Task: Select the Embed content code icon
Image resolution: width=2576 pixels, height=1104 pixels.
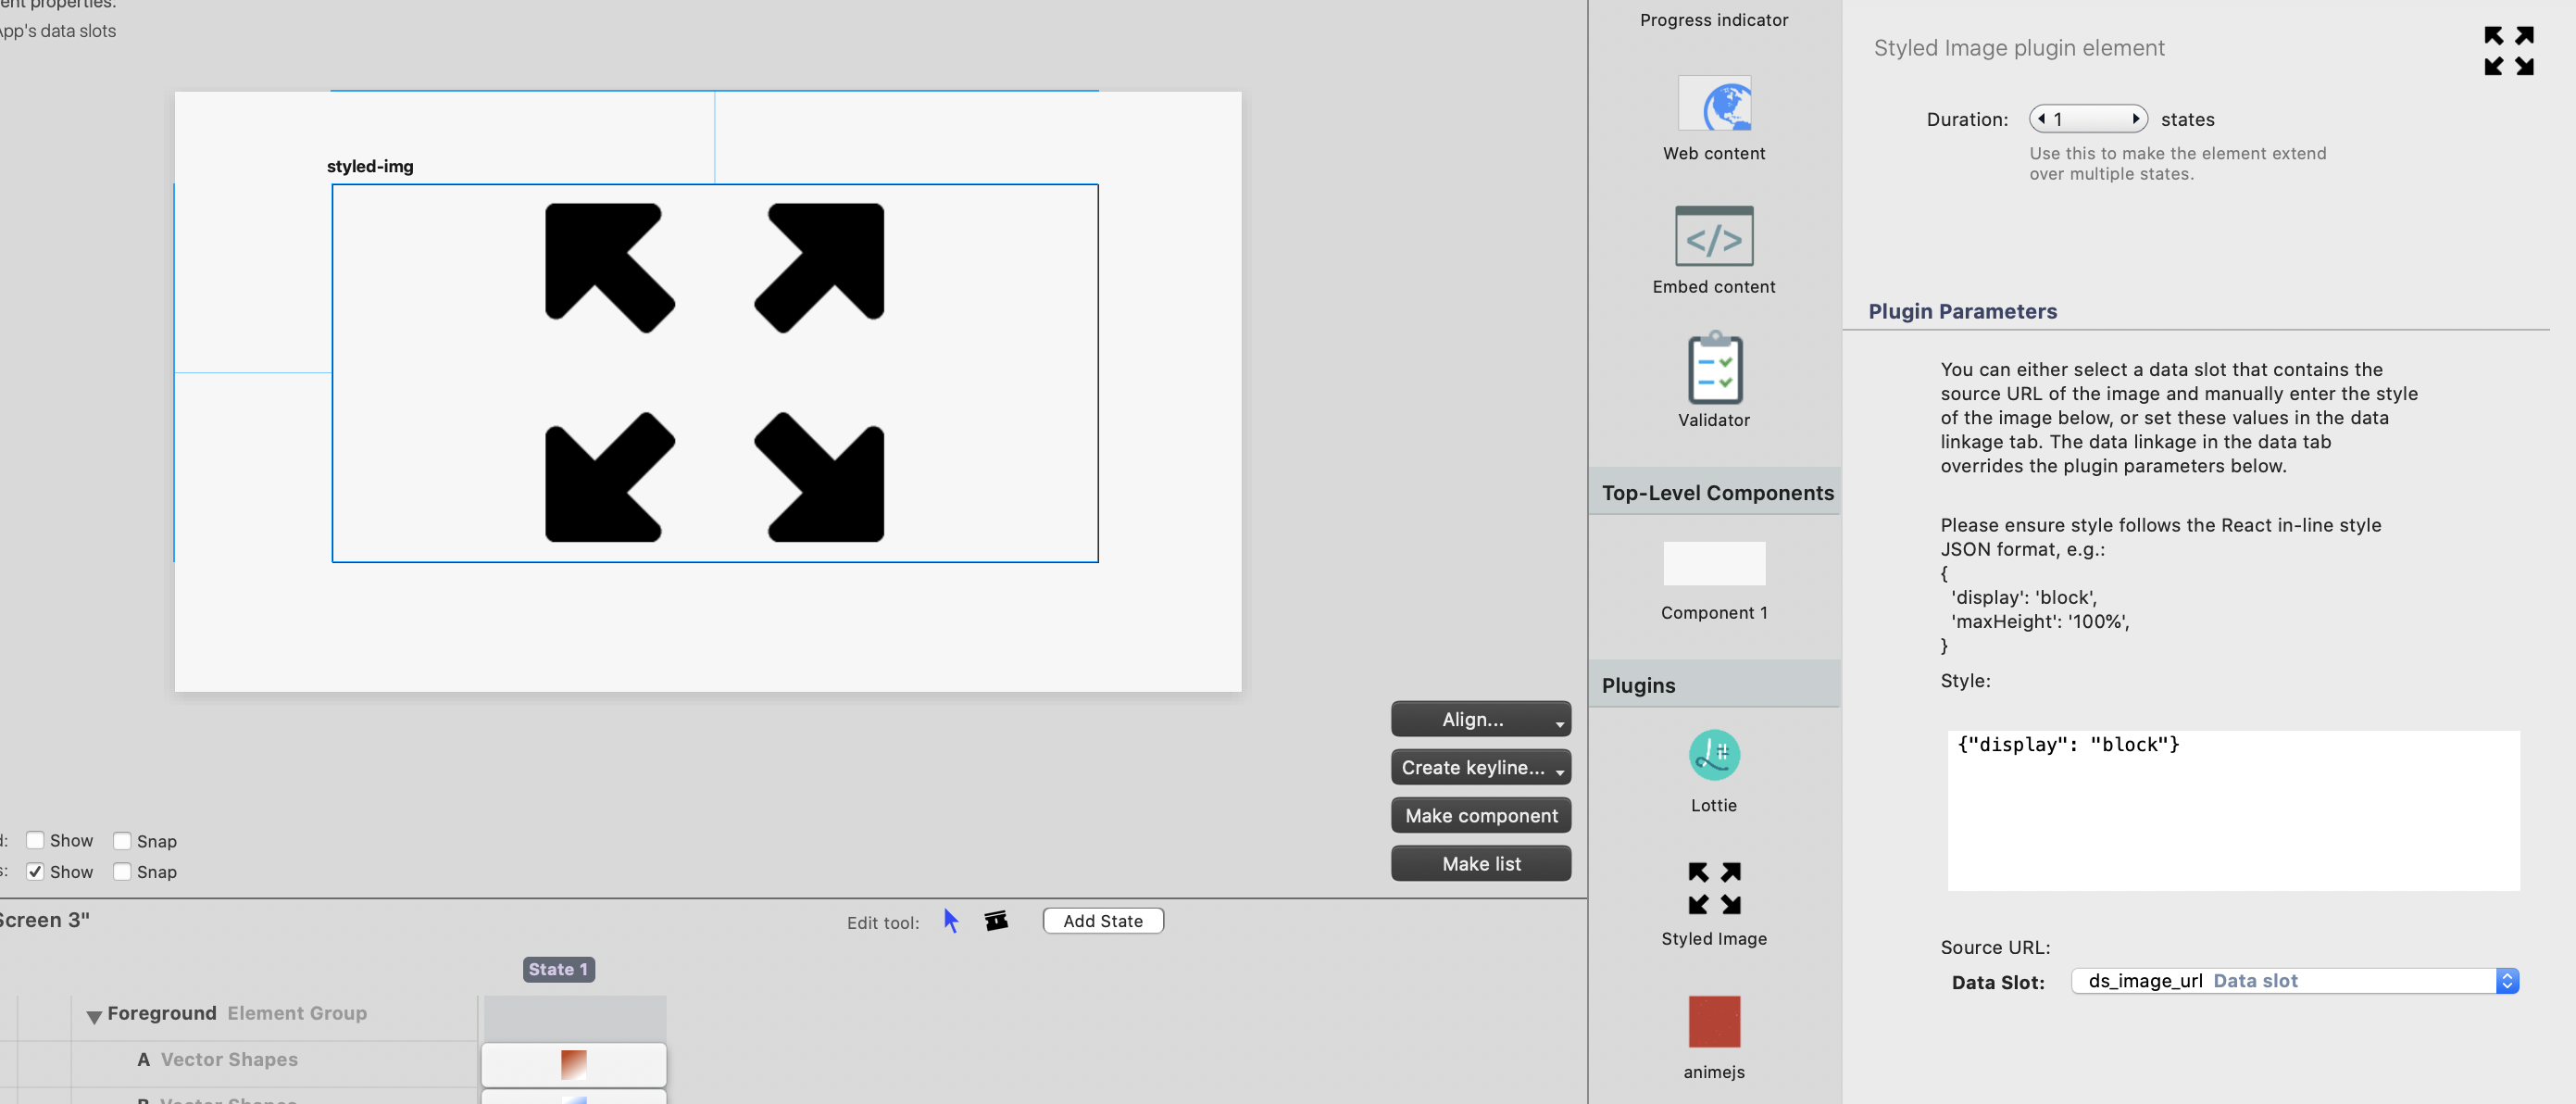Action: [1713, 236]
